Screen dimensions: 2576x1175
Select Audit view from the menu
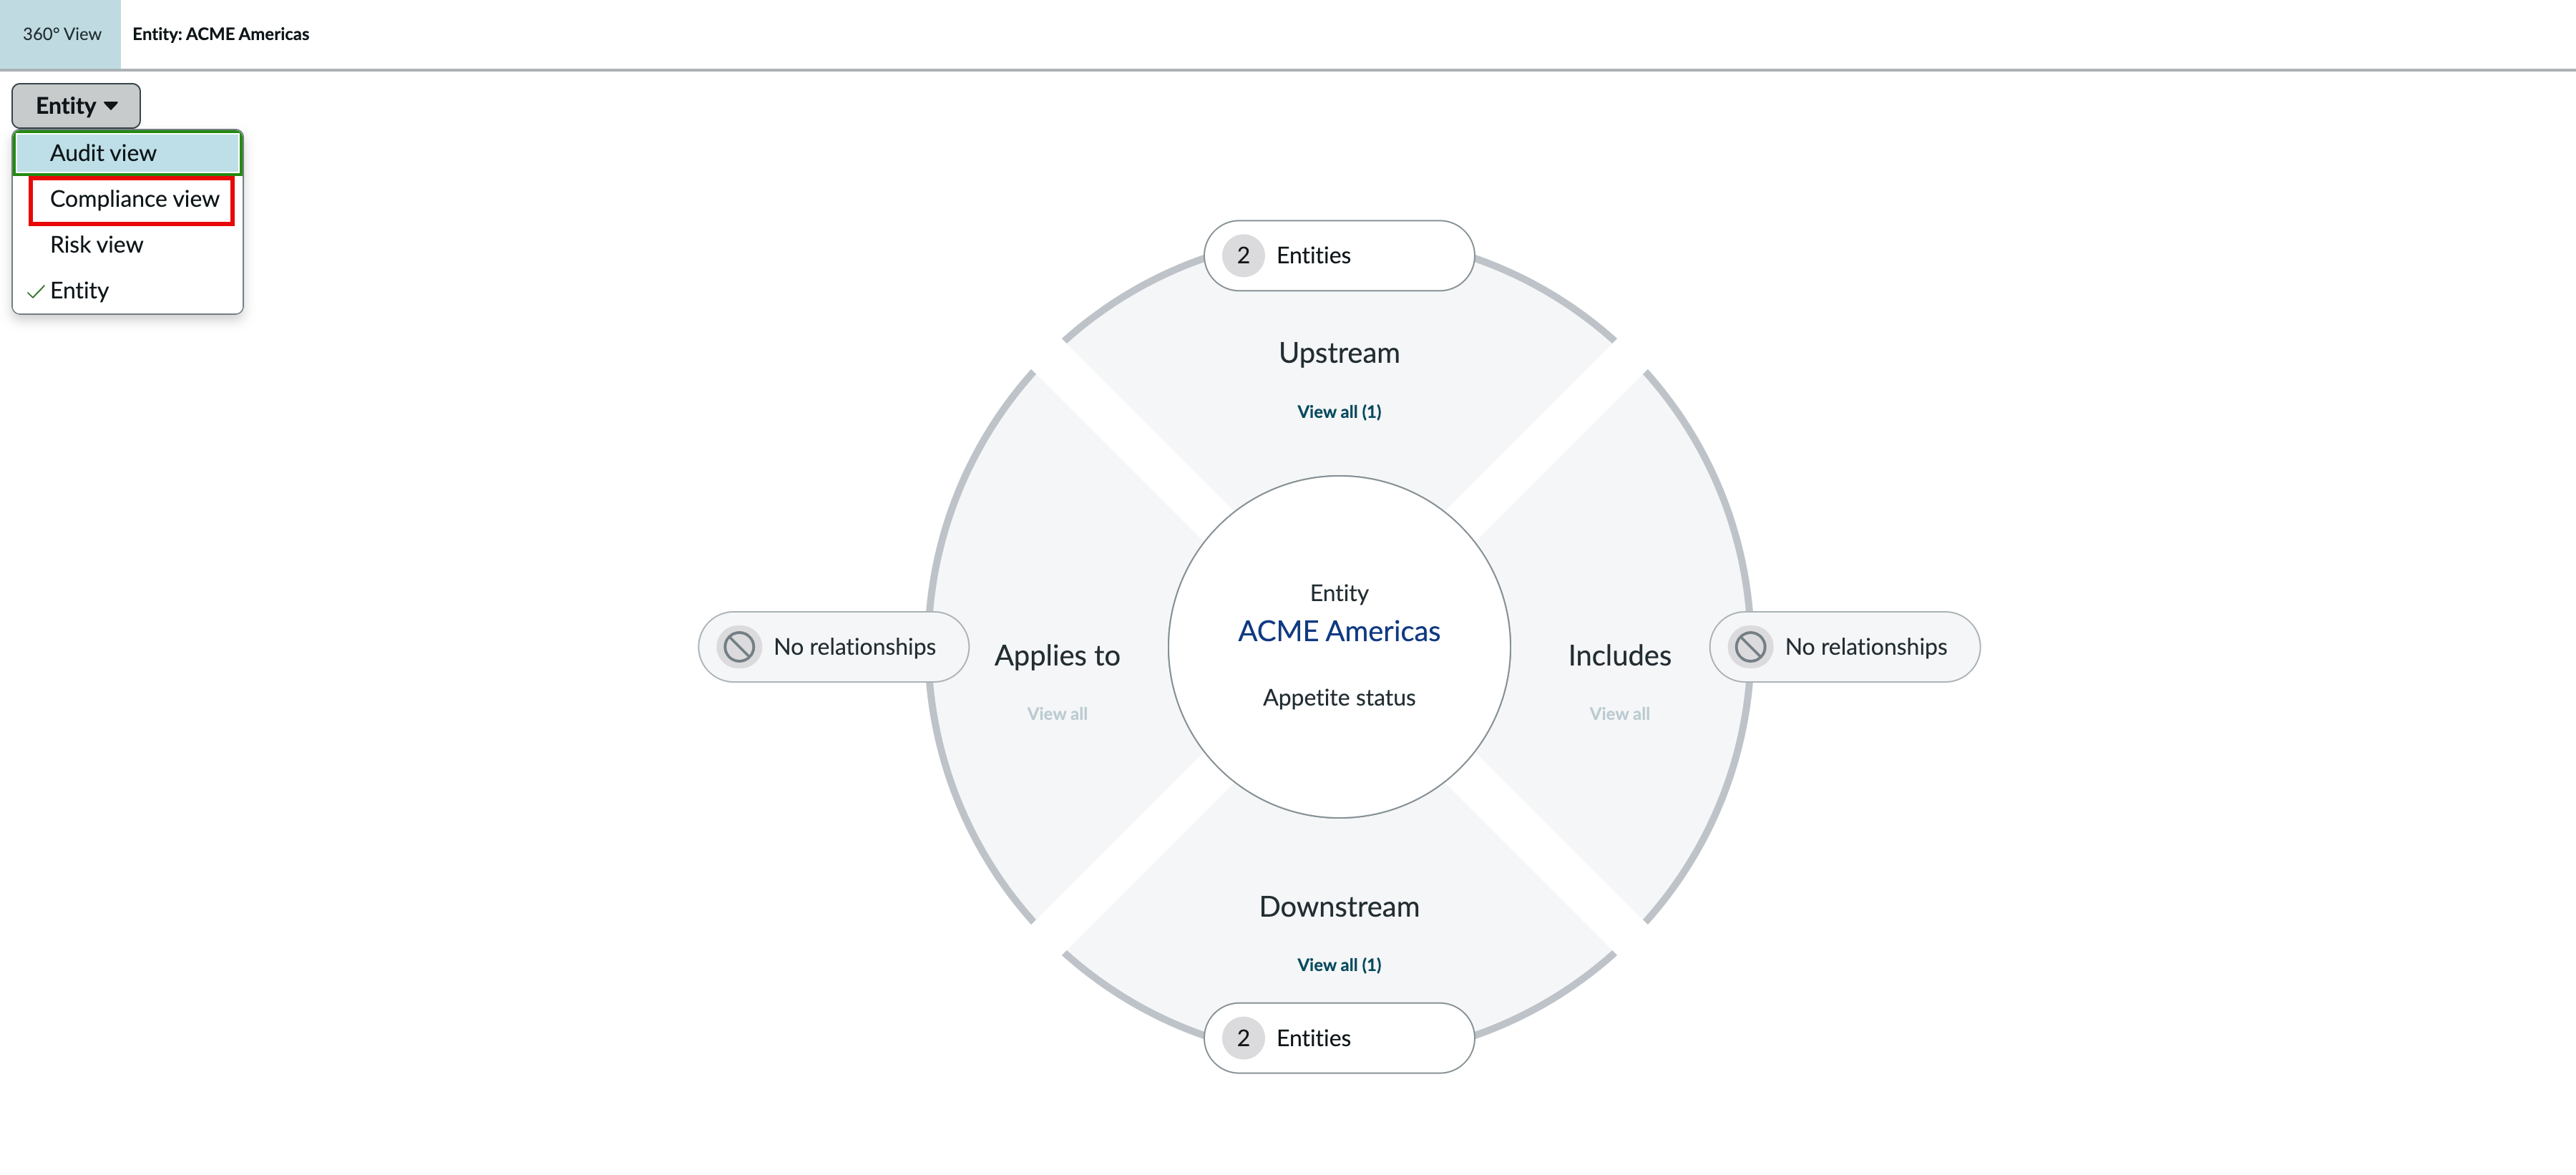(x=128, y=153)
